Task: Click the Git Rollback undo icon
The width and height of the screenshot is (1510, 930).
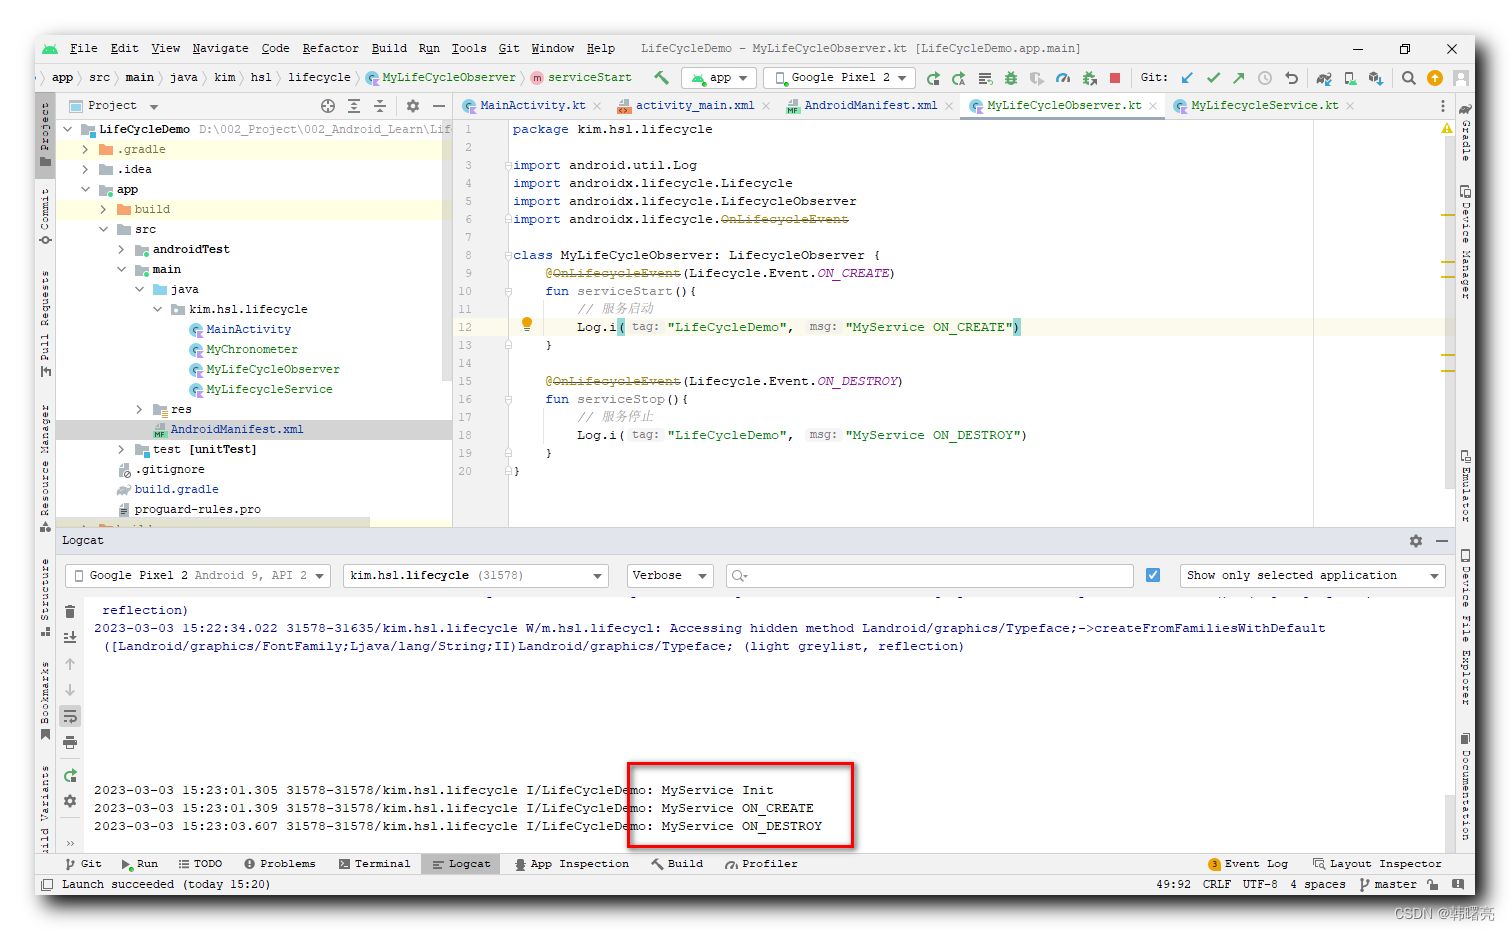Action: pyautogui.click(x=1291, y=78)
